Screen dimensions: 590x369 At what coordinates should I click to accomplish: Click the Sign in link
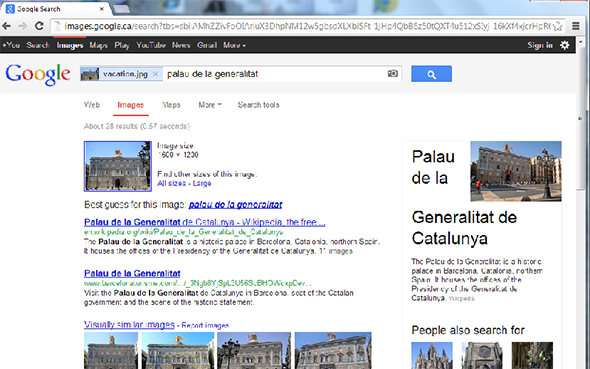540,45
